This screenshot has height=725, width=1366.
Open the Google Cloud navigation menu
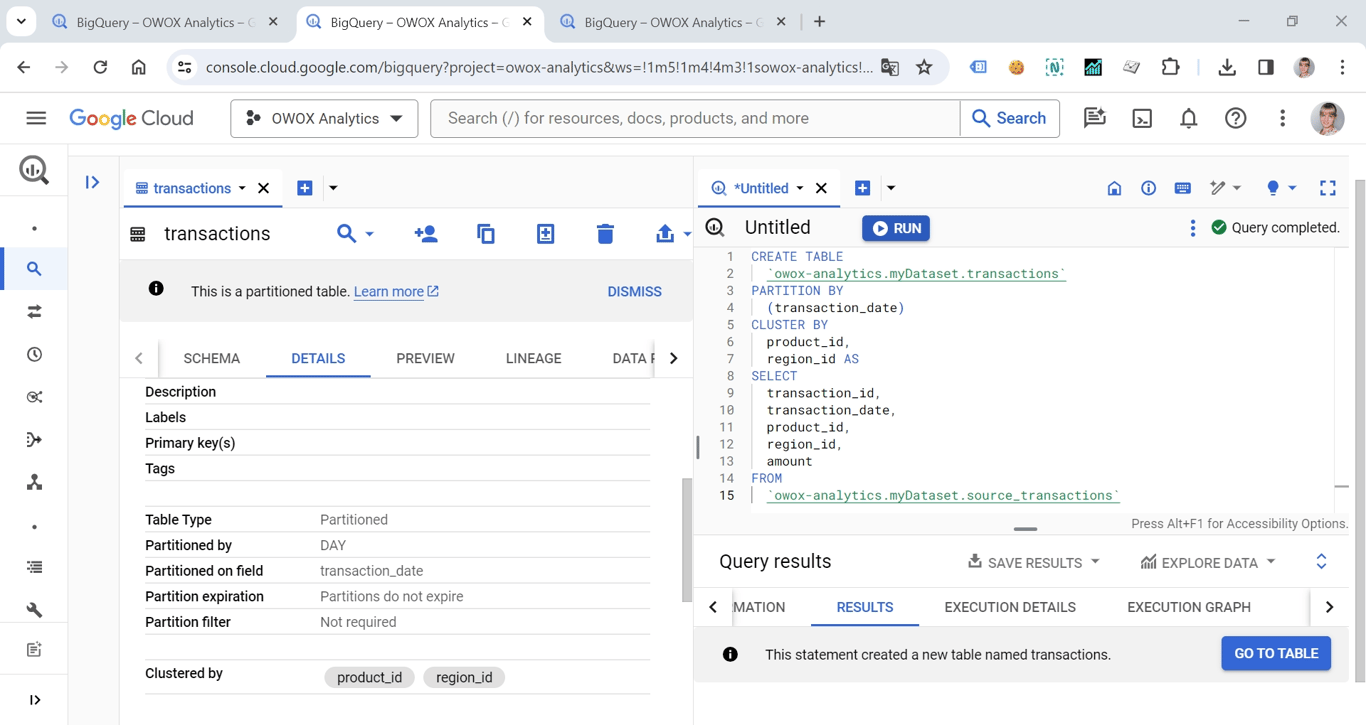pos(36,118)
